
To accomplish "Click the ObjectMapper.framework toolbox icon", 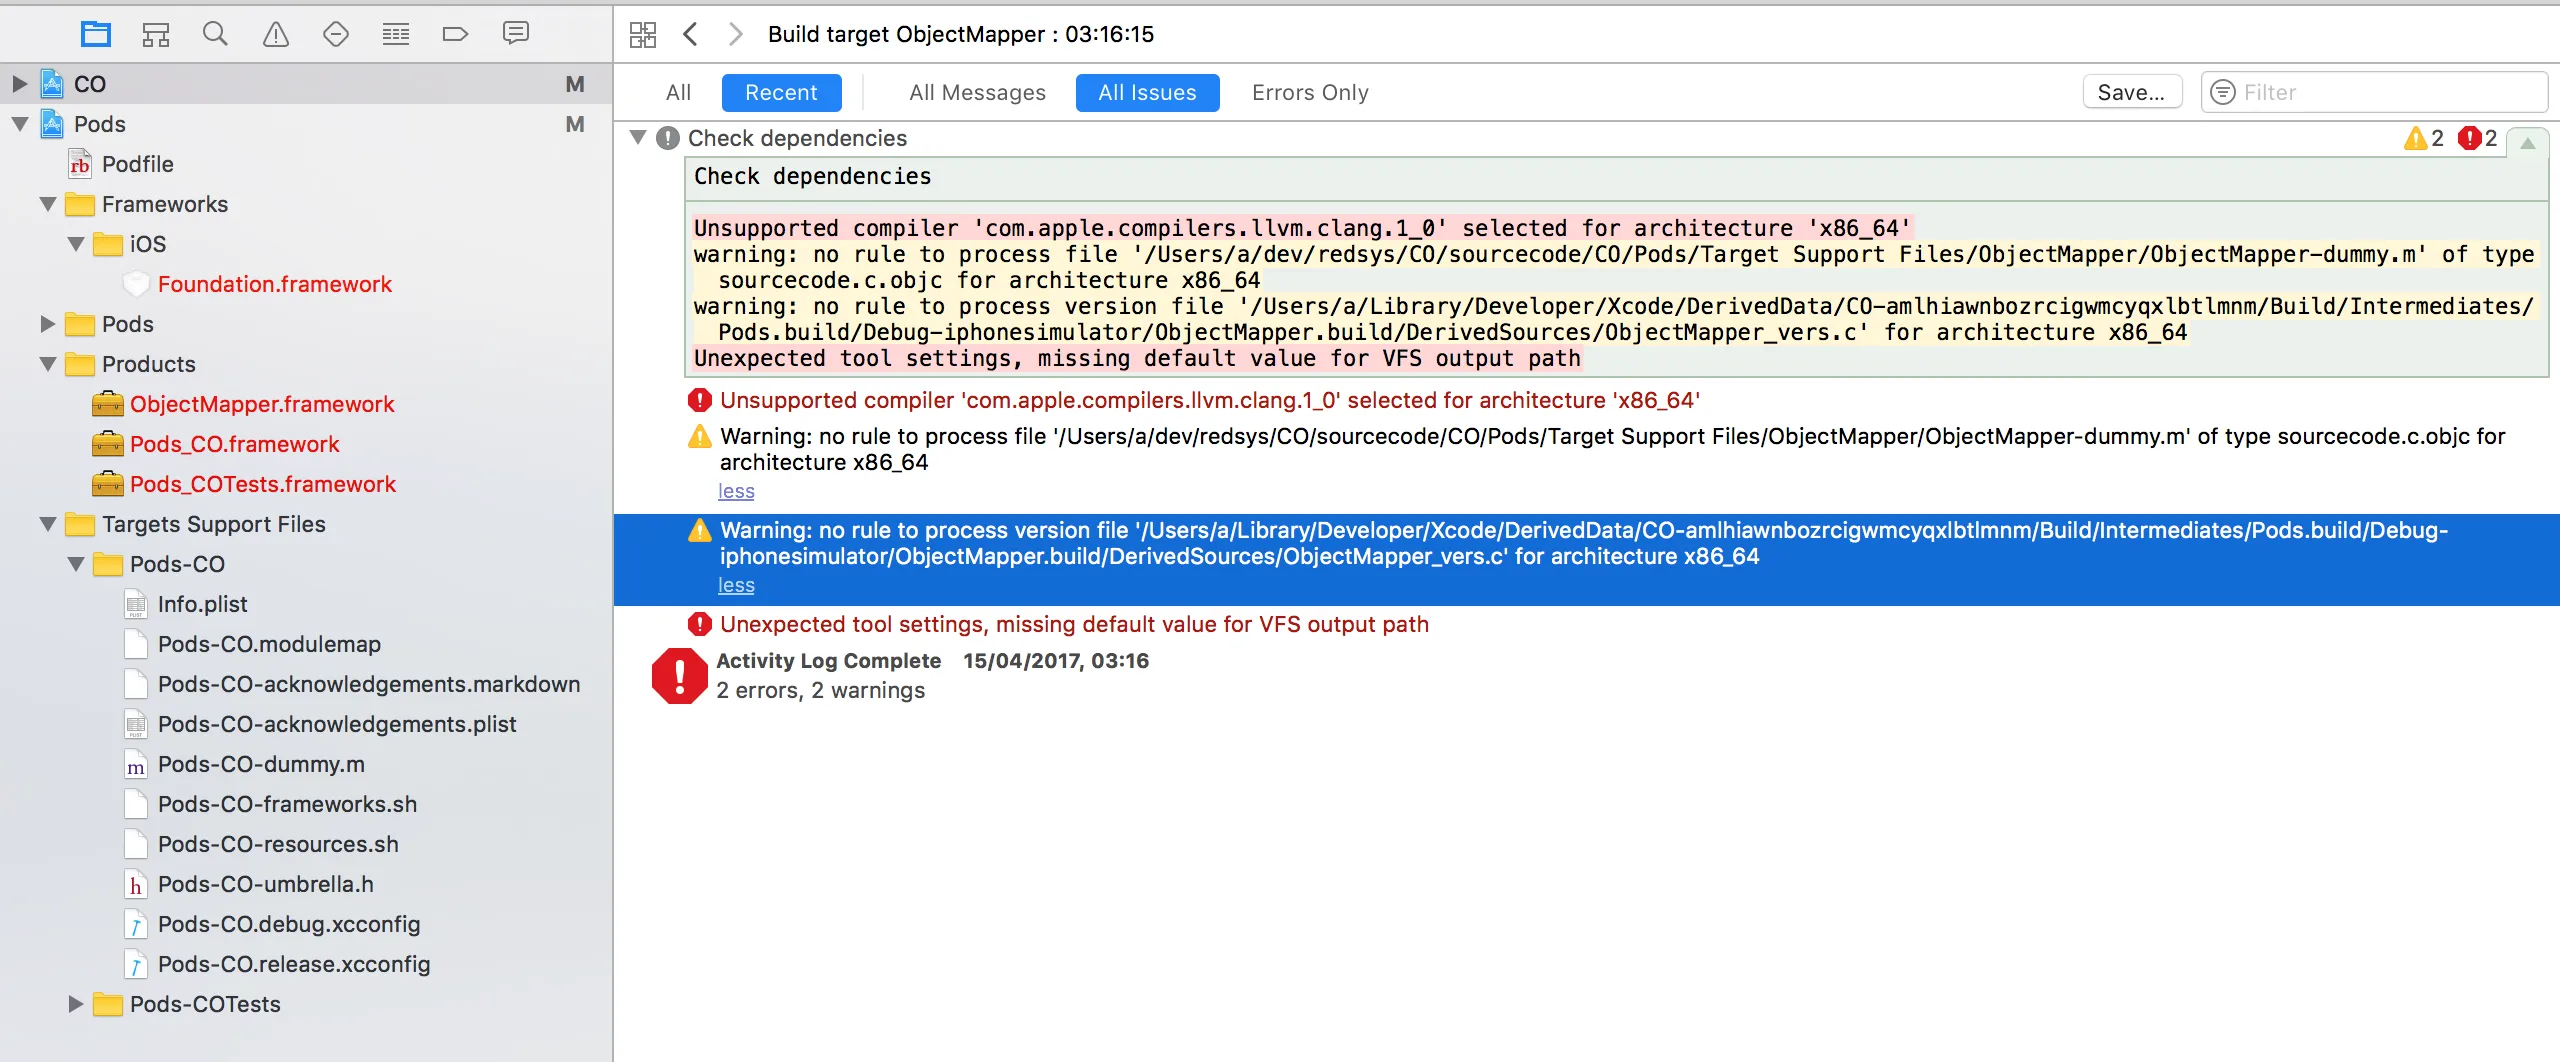I will [108, 404].
